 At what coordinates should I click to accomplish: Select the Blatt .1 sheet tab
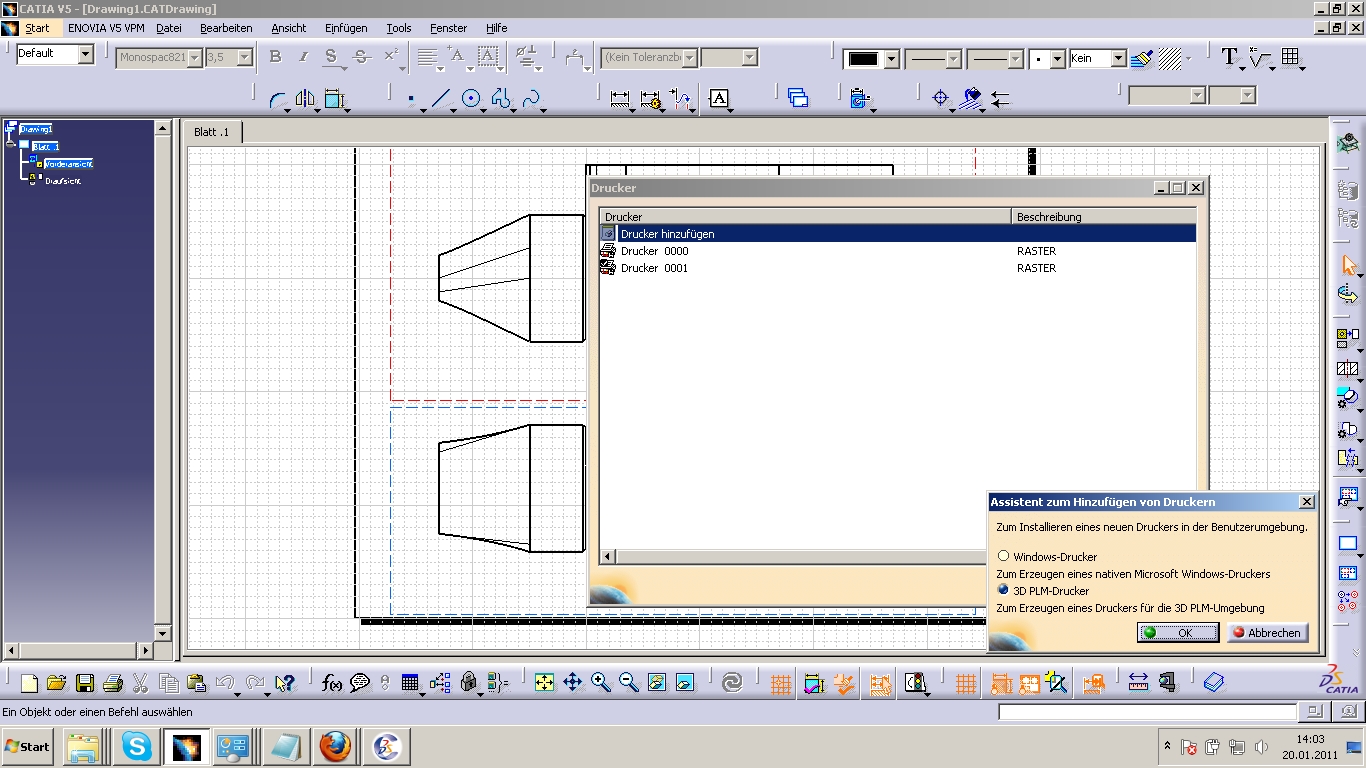pos(211,132)
